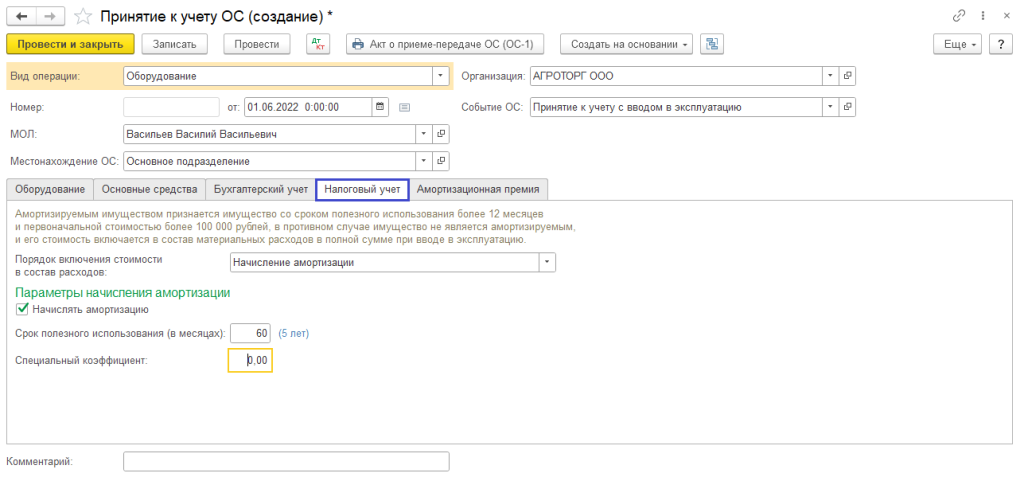Add form to favorites with star icon
1024x477 pixels.
pyautogui.click(x=85, y=16)
